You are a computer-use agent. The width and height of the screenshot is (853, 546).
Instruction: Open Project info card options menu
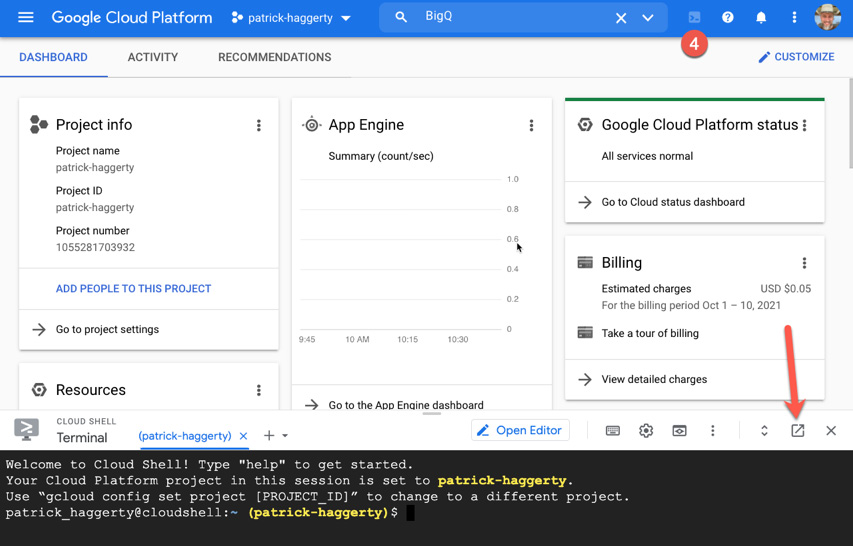[x=259, y=126]
